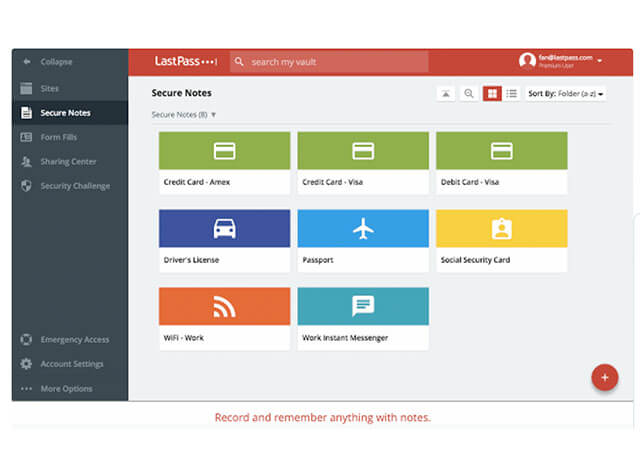Select Secure Notes in the sidebar

click(x=65, y=113)
